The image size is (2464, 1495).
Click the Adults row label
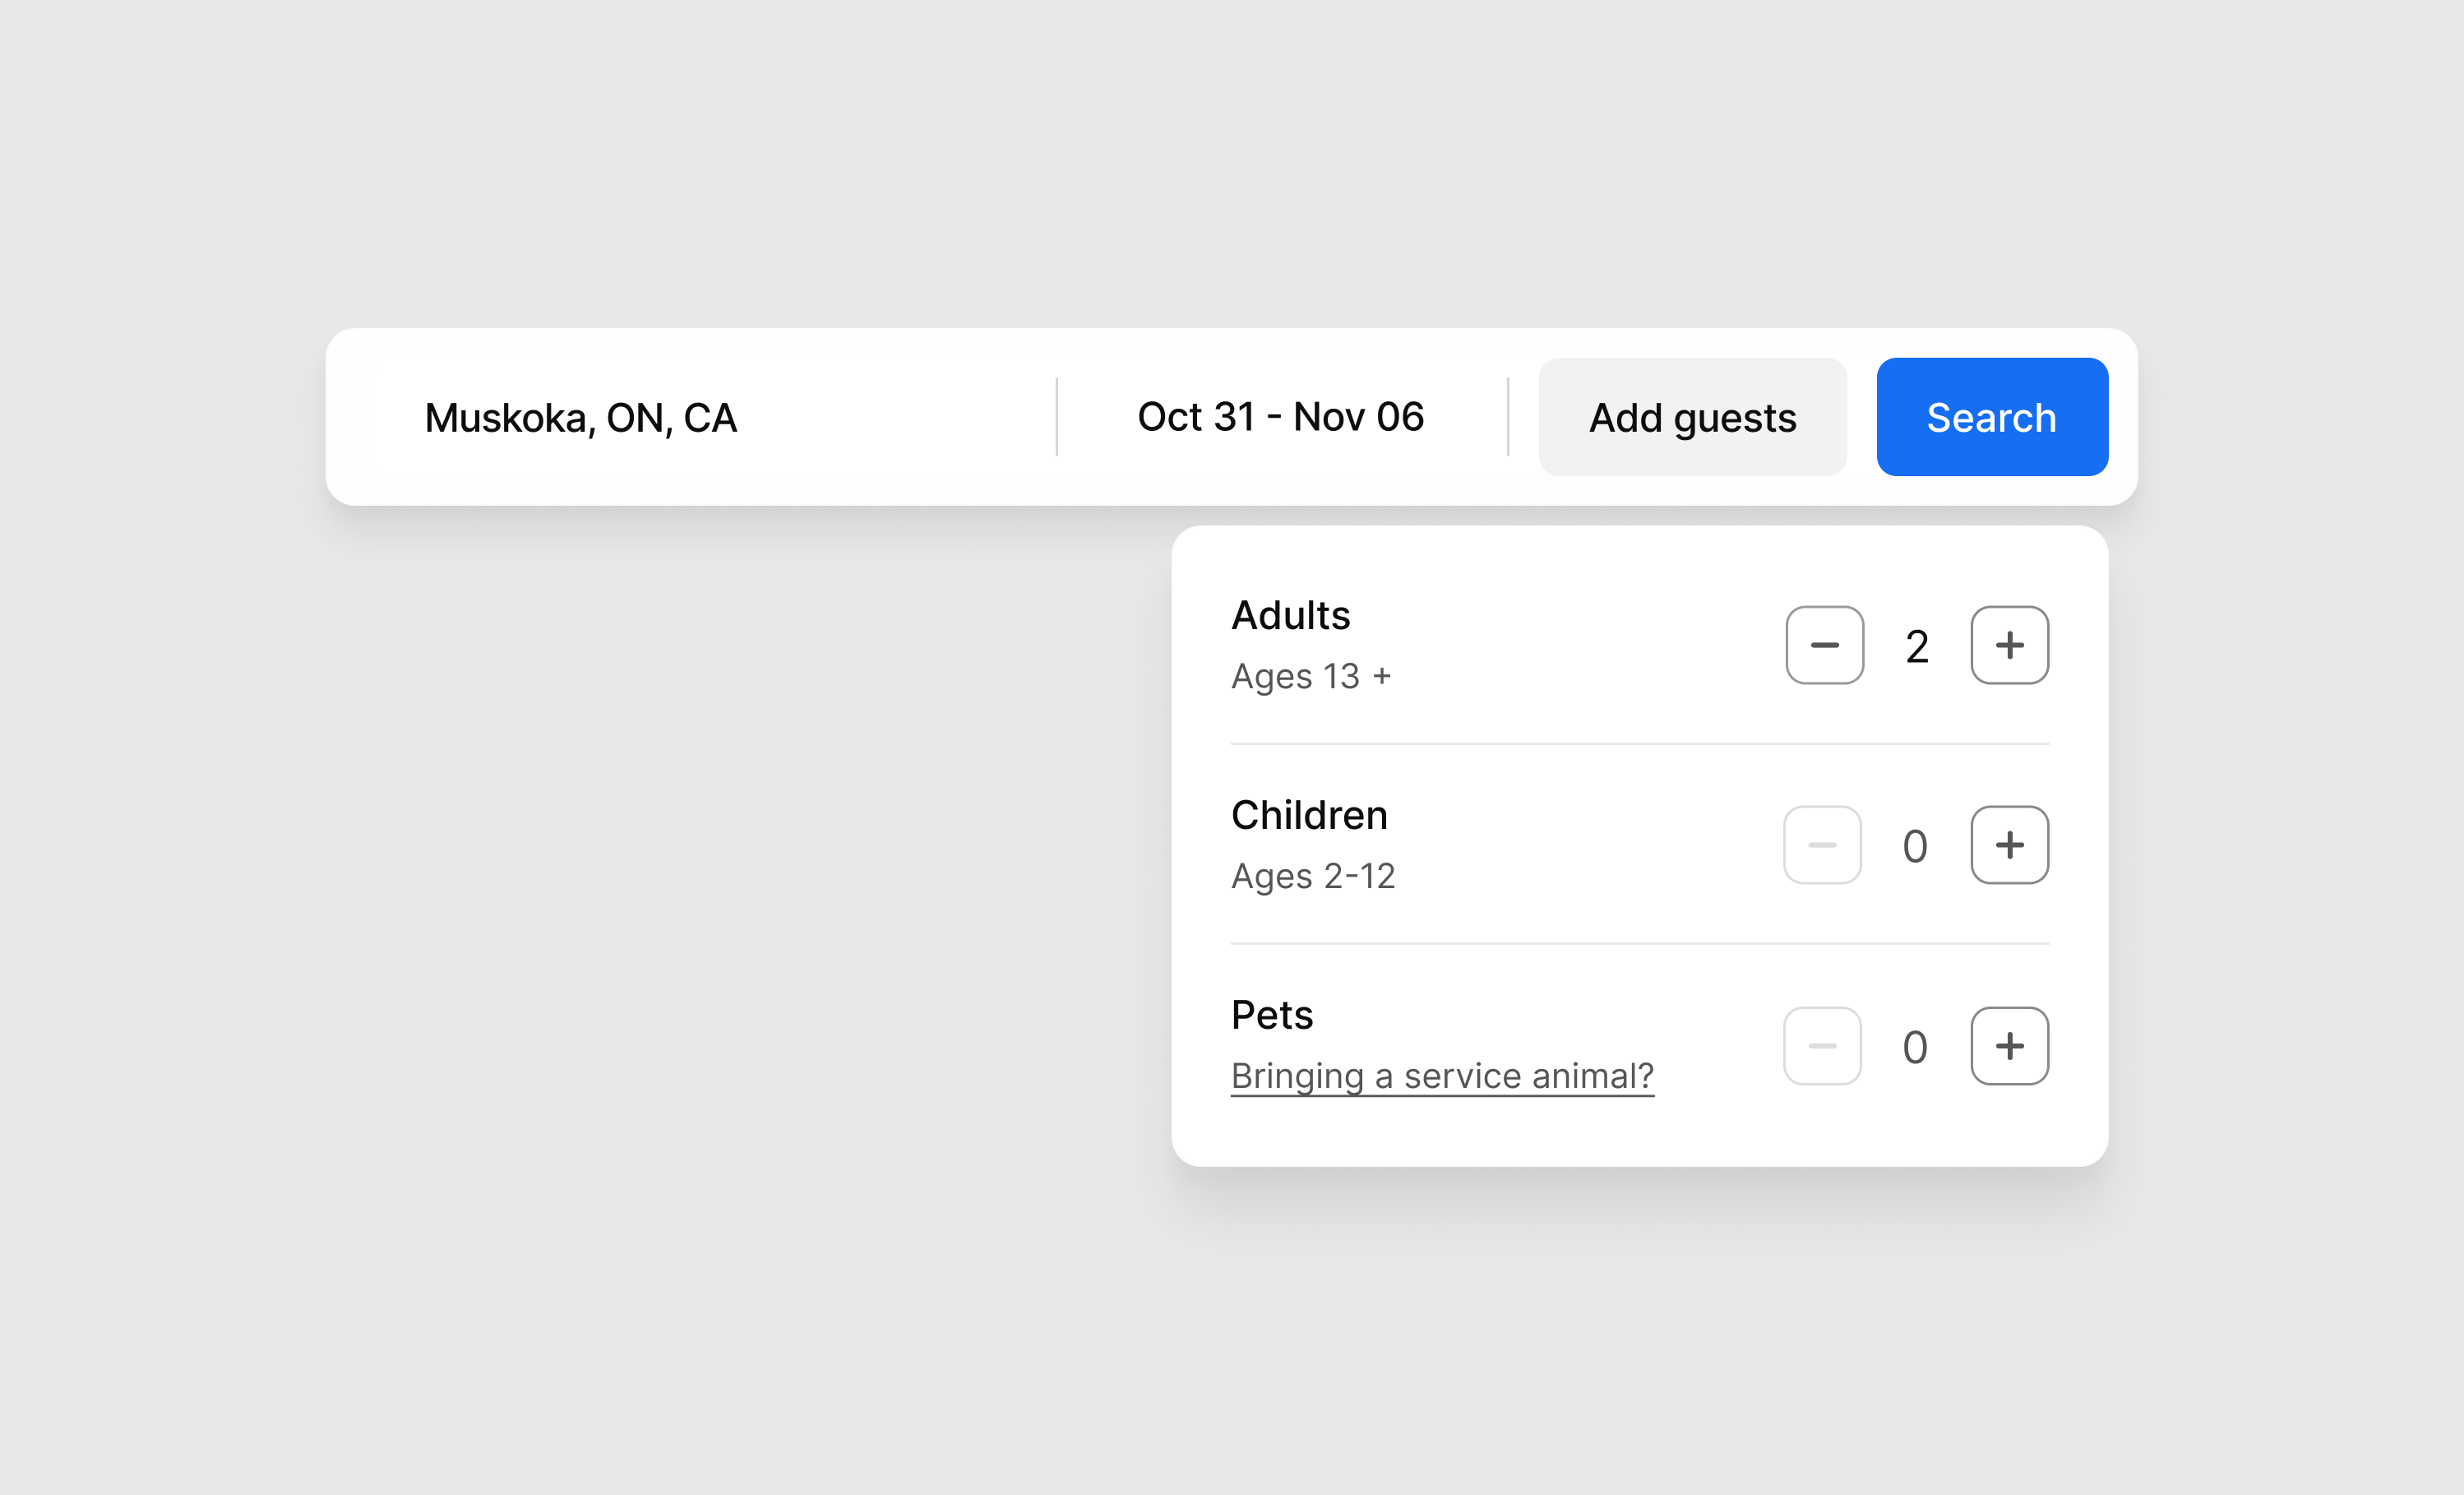[x=1290, y=615]
